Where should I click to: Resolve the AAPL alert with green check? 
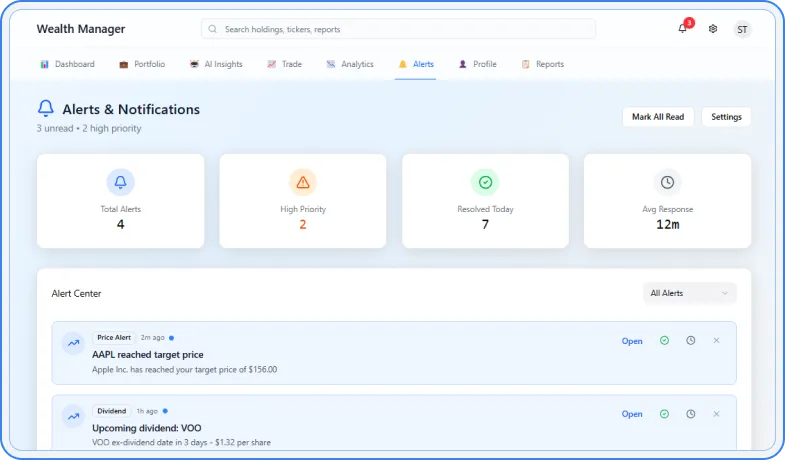pyautogui.click(x=664, y=340)
